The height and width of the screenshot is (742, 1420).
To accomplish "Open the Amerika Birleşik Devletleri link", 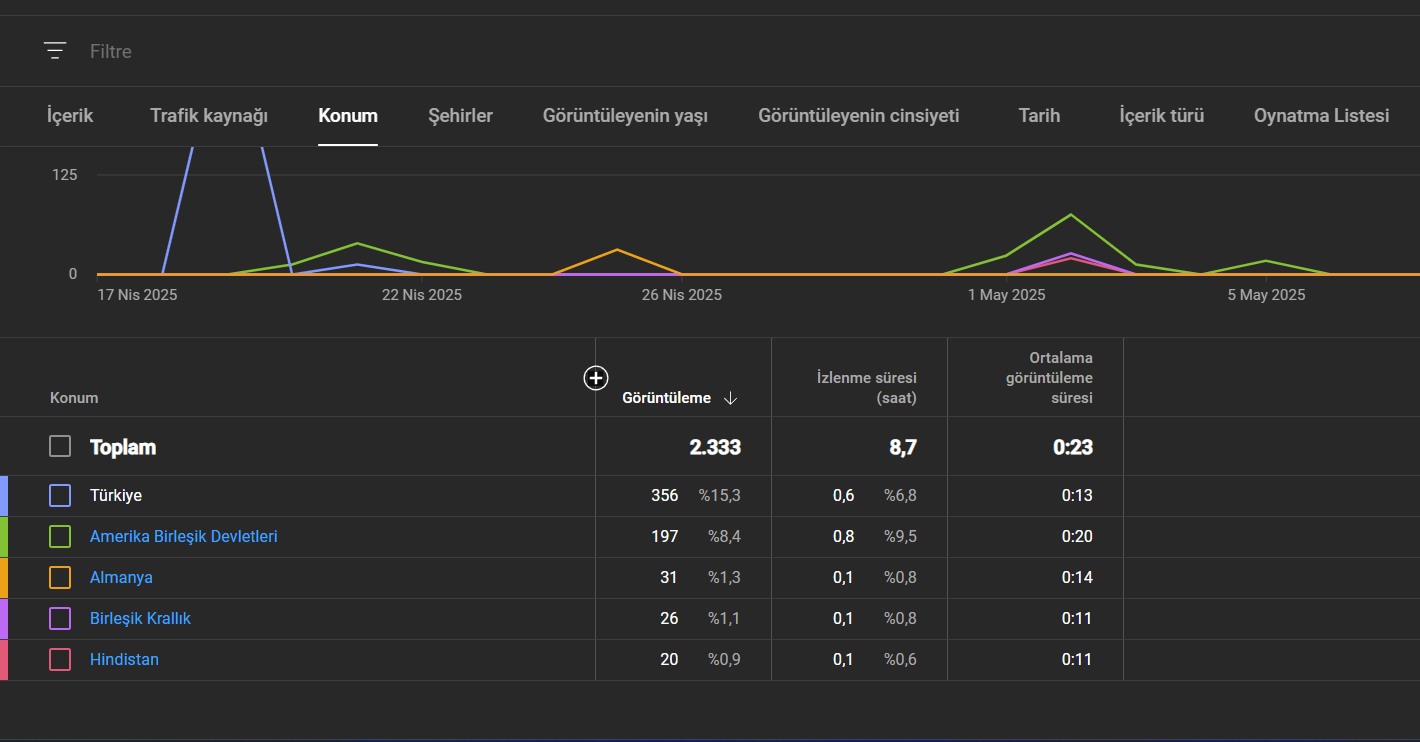I will 184,536.
